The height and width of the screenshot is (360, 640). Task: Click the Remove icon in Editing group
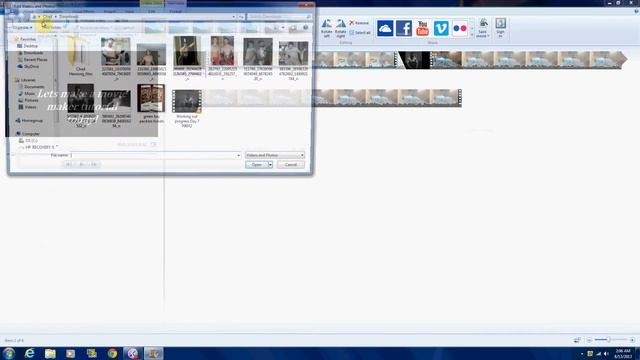(x=359, y=23)
